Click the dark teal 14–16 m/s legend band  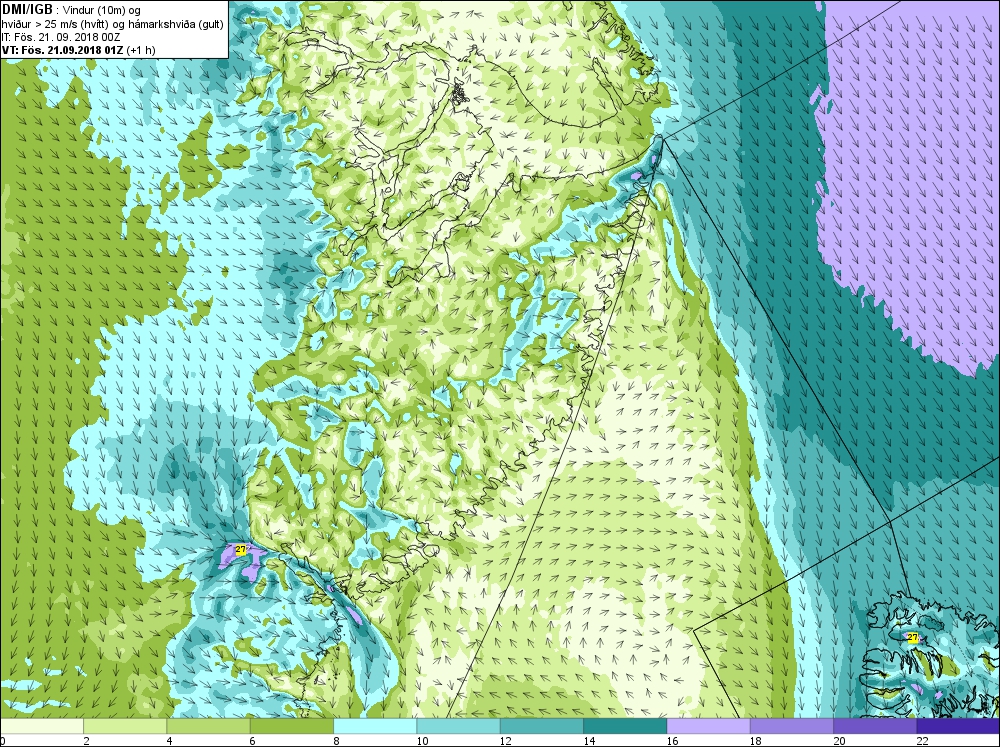(625, 727)
